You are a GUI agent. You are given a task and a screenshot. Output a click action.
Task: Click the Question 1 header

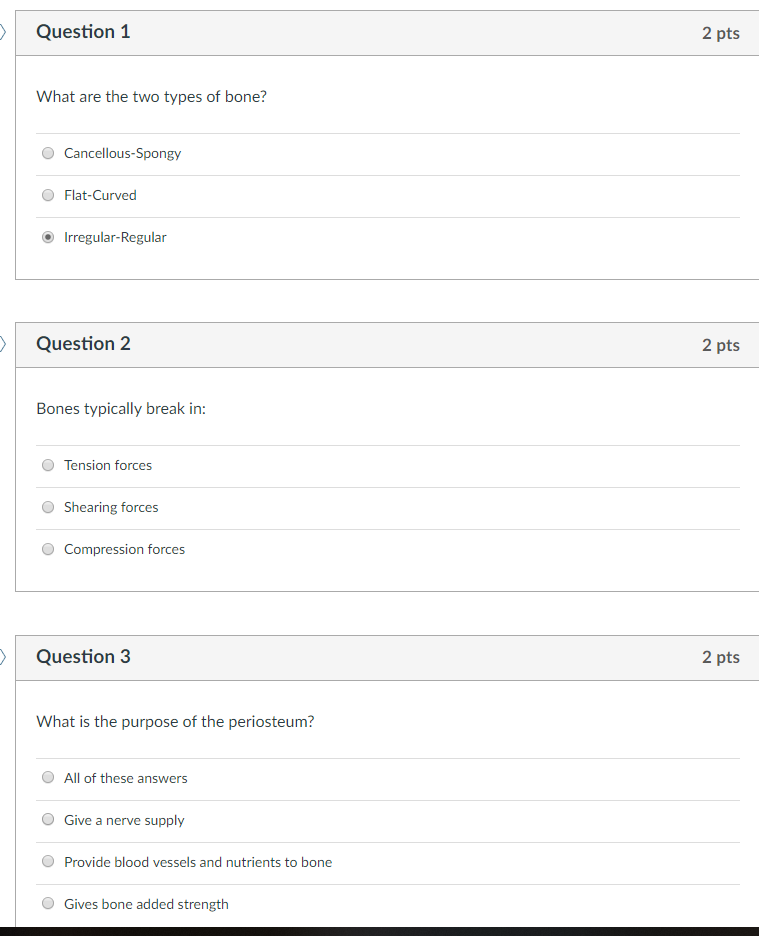pos(83,32)
